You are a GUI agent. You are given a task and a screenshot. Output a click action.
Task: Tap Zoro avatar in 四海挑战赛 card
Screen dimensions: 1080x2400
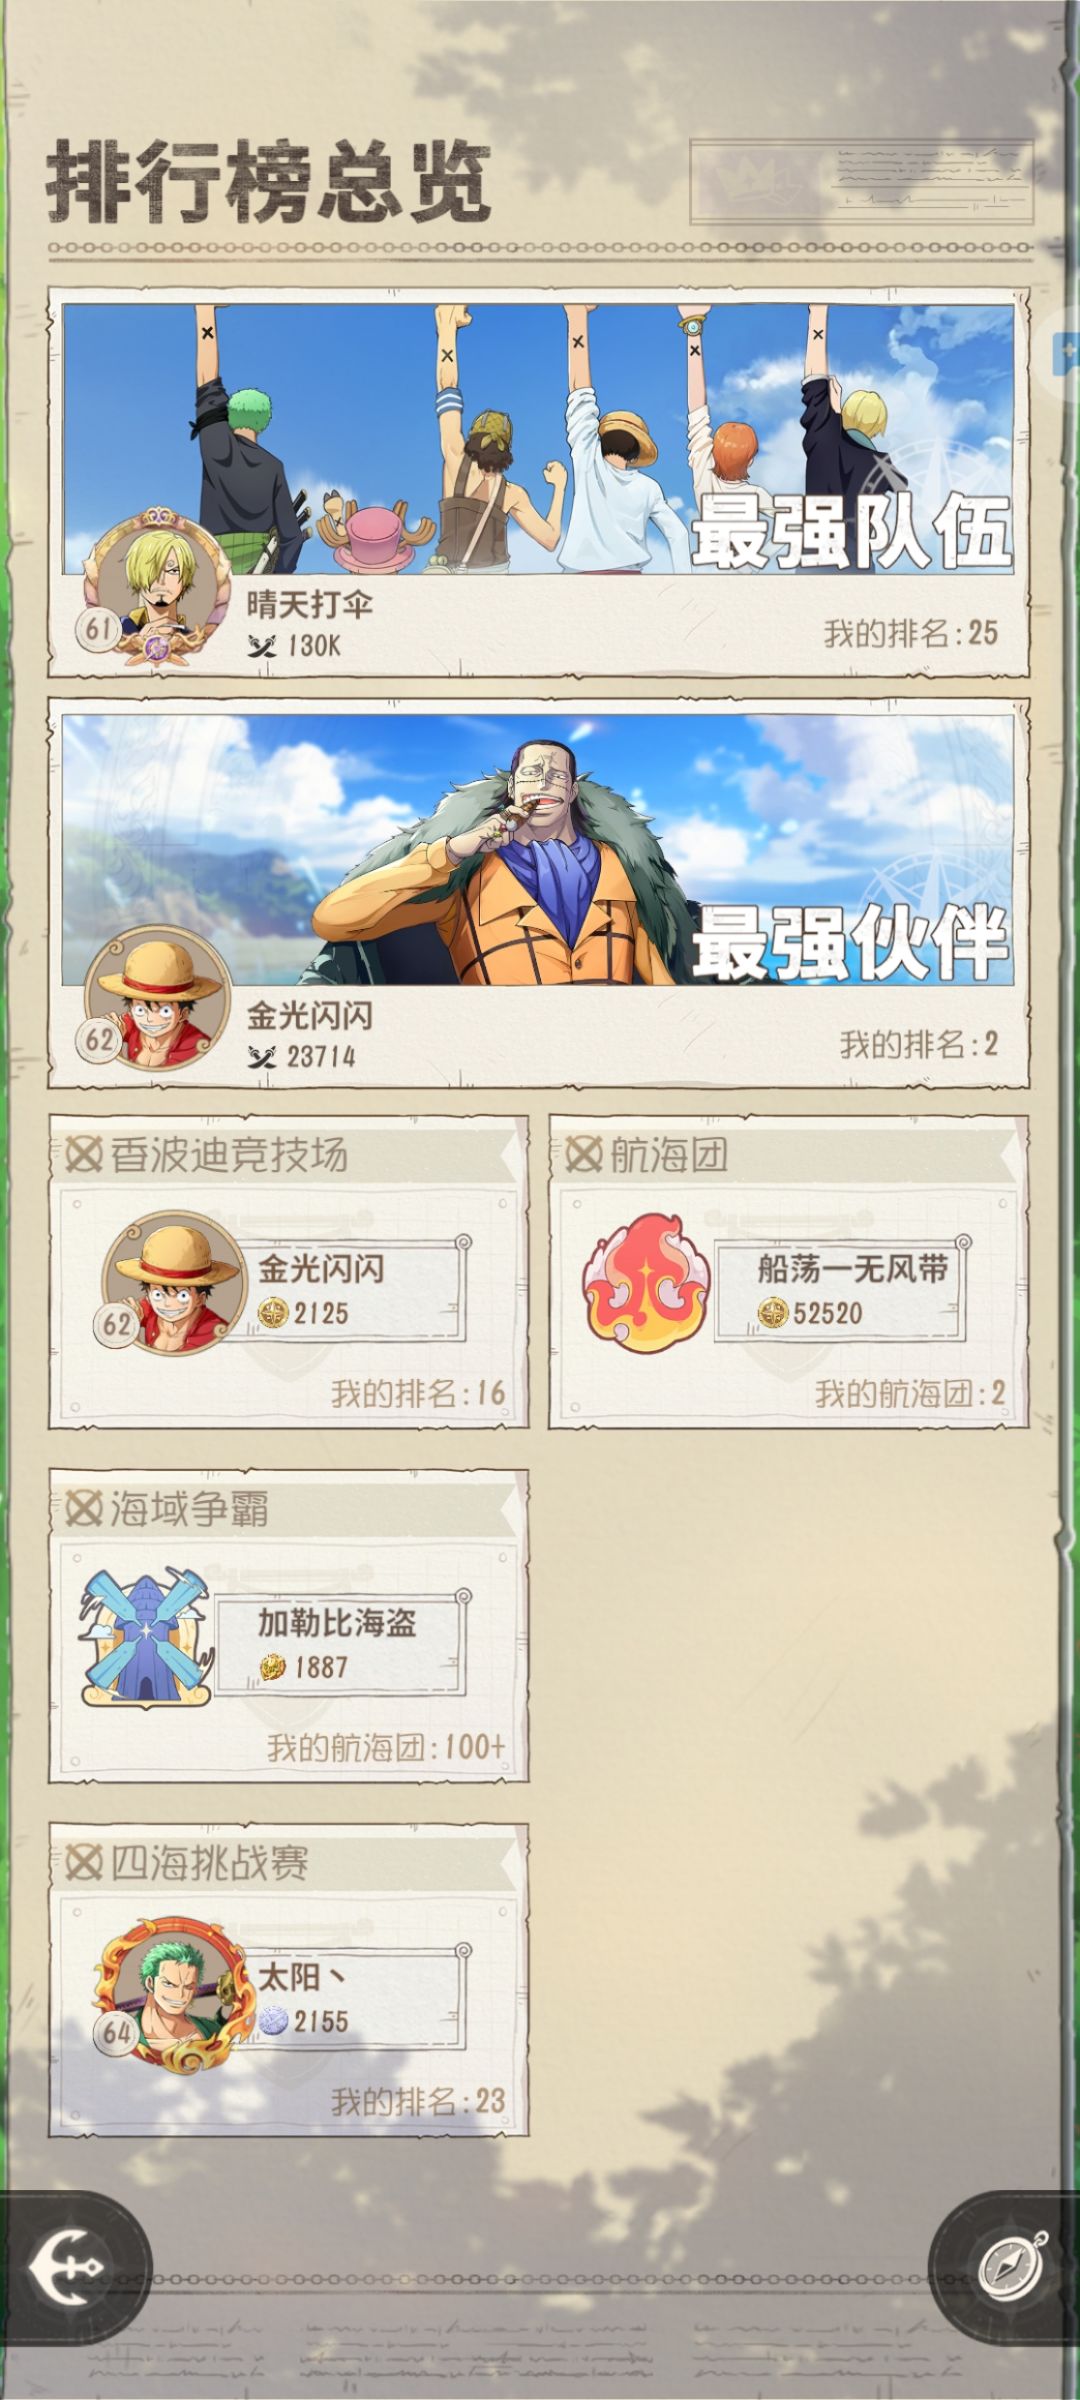coord(170,1993)
